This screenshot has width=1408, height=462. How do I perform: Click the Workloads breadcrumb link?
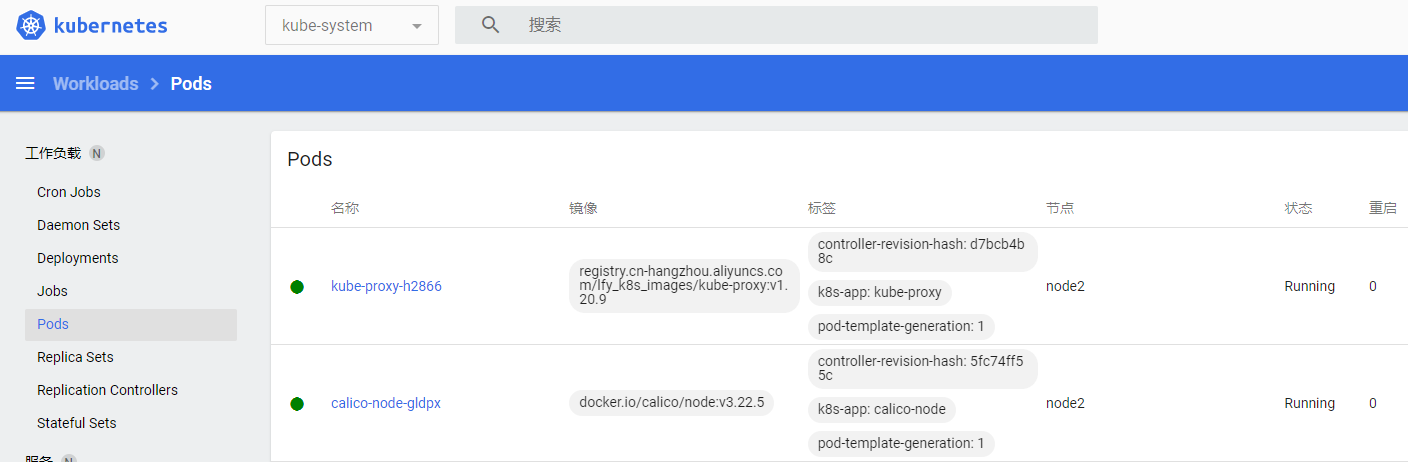96,84
